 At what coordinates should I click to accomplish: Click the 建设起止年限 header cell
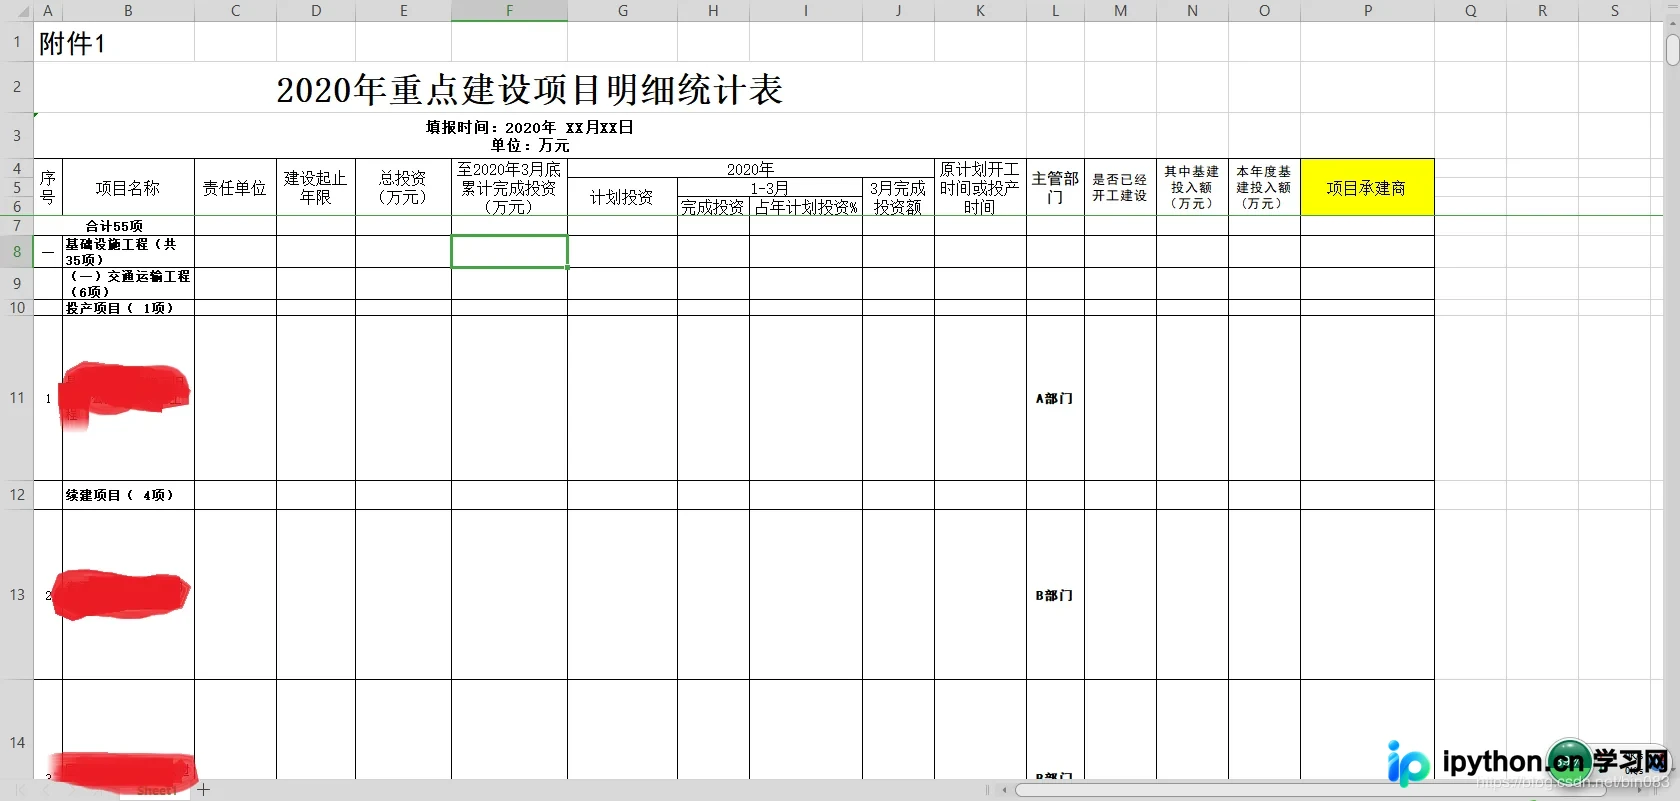click(x=316, y=187)
